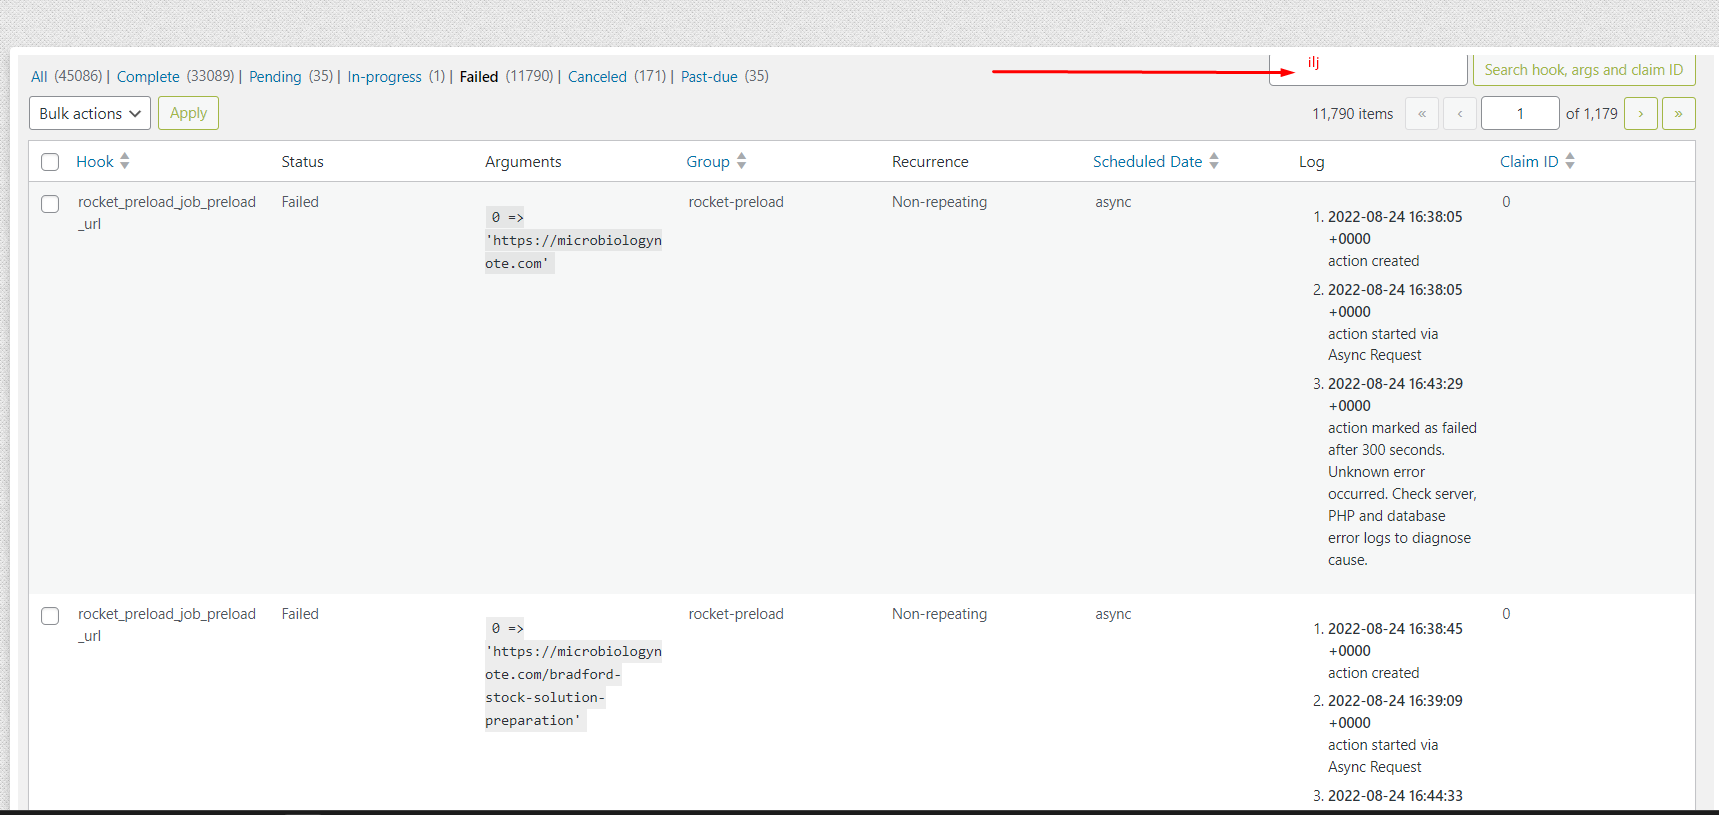Sort table by Group header link
This screenshot has height=815, width=1719.
pos(708,161)
